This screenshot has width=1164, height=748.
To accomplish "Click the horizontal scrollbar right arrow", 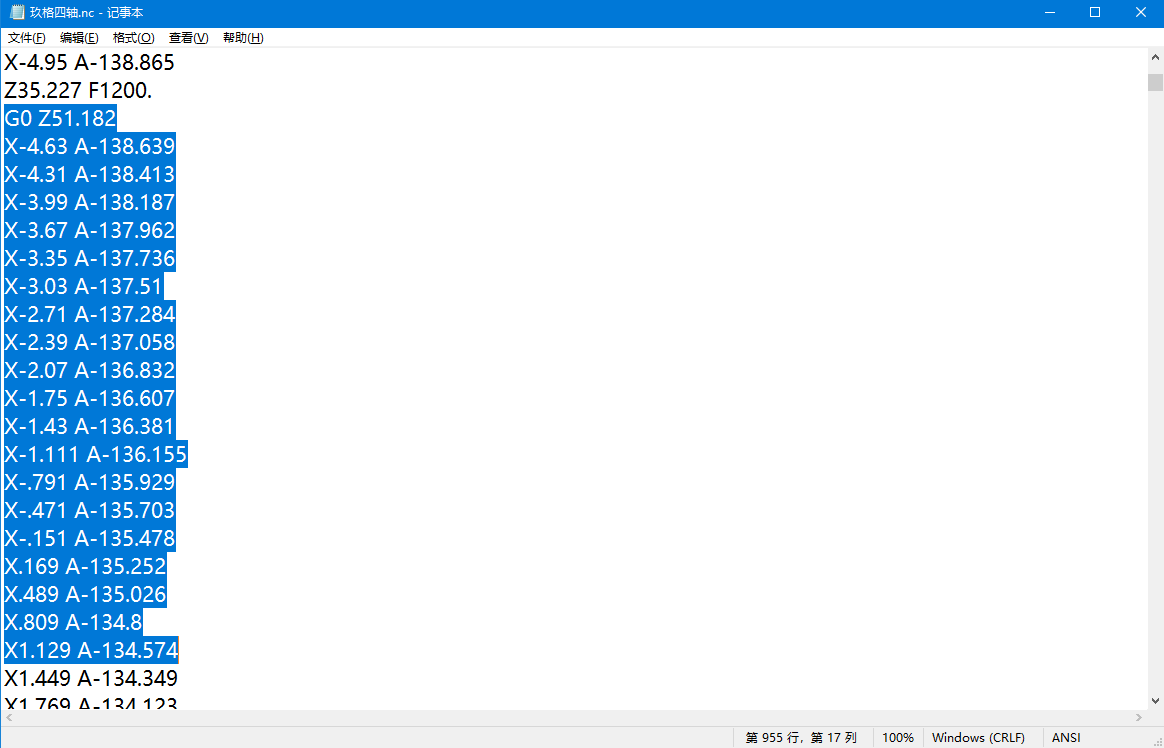I will (x=1139, y=718).
